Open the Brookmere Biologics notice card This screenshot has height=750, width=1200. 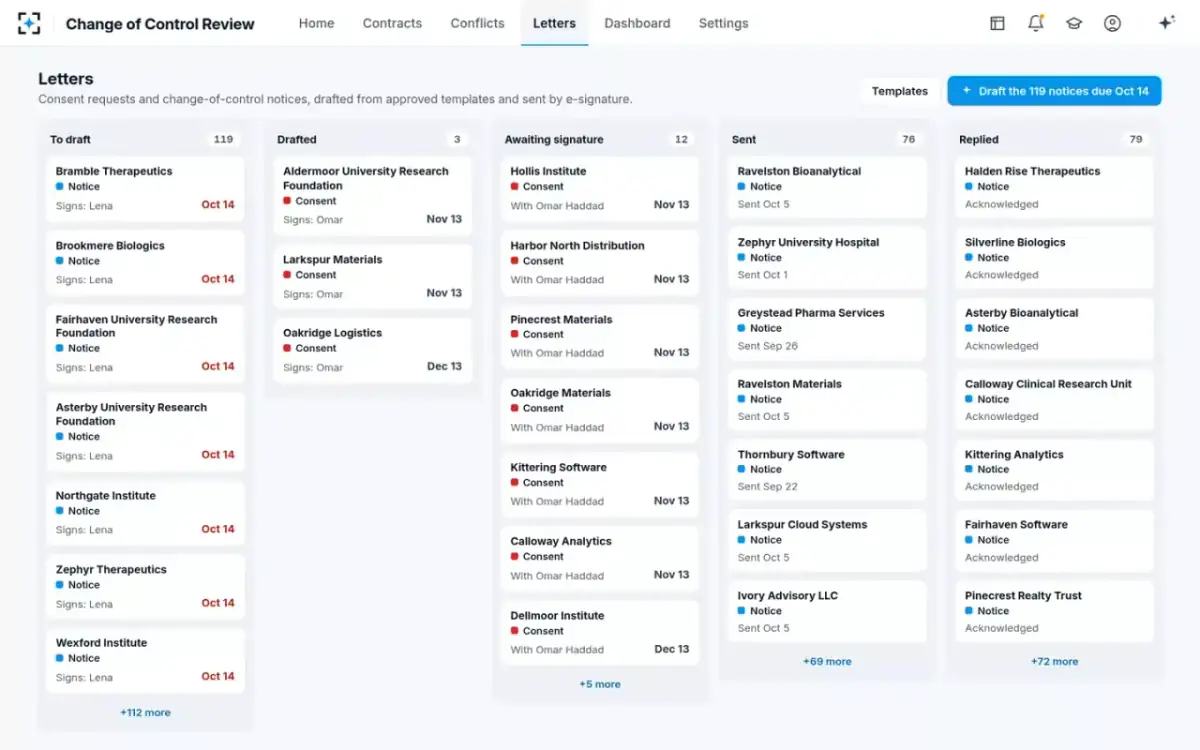point(145,263)
